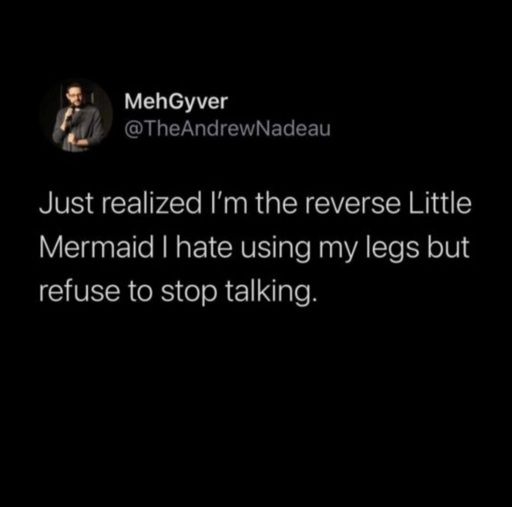The image size is (512, 507).
Task: Click the word "realized" in the tweet
Action: [149, 203]
